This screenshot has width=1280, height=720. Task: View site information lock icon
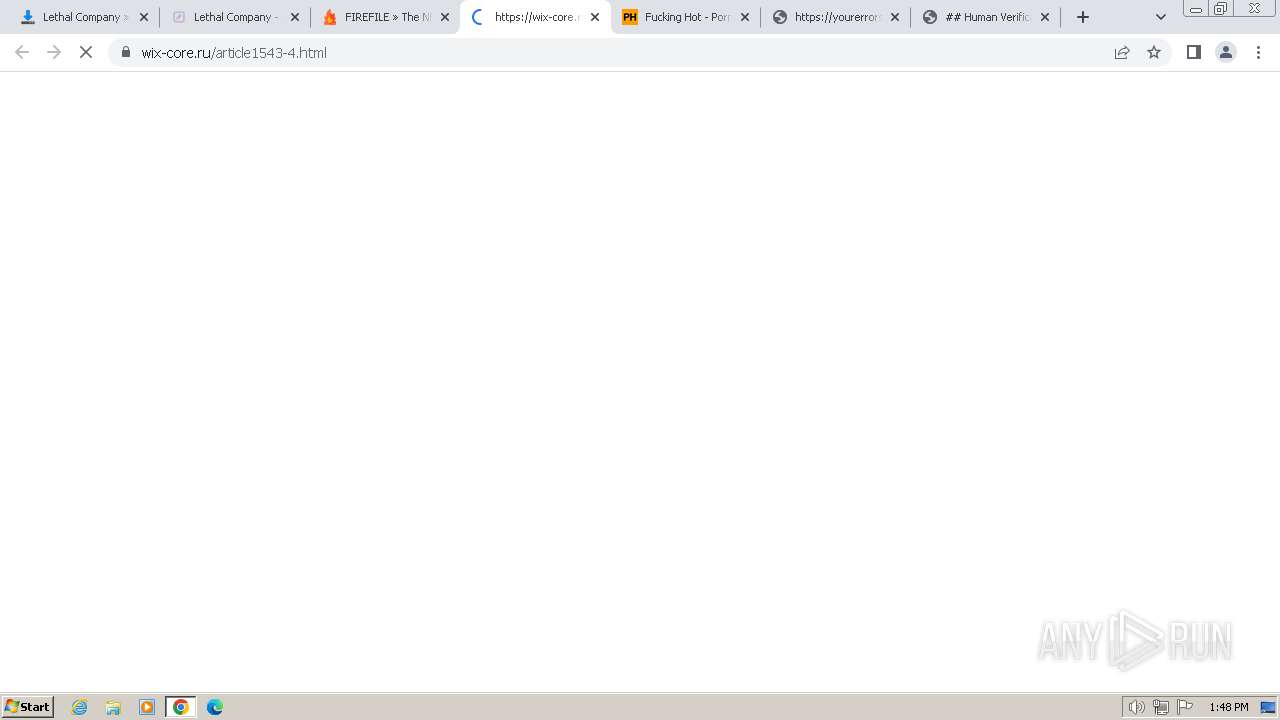tap(126, 52)
